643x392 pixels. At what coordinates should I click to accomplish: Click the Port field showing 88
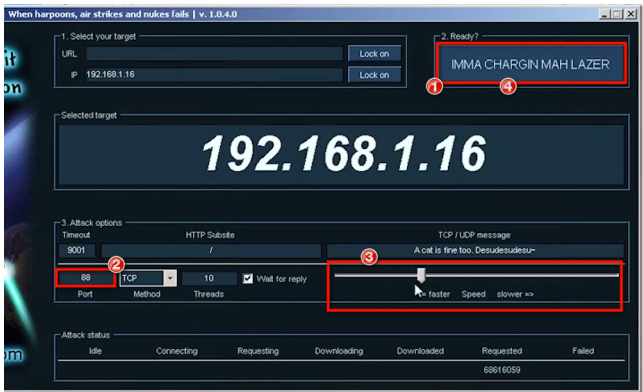[85, 278]
